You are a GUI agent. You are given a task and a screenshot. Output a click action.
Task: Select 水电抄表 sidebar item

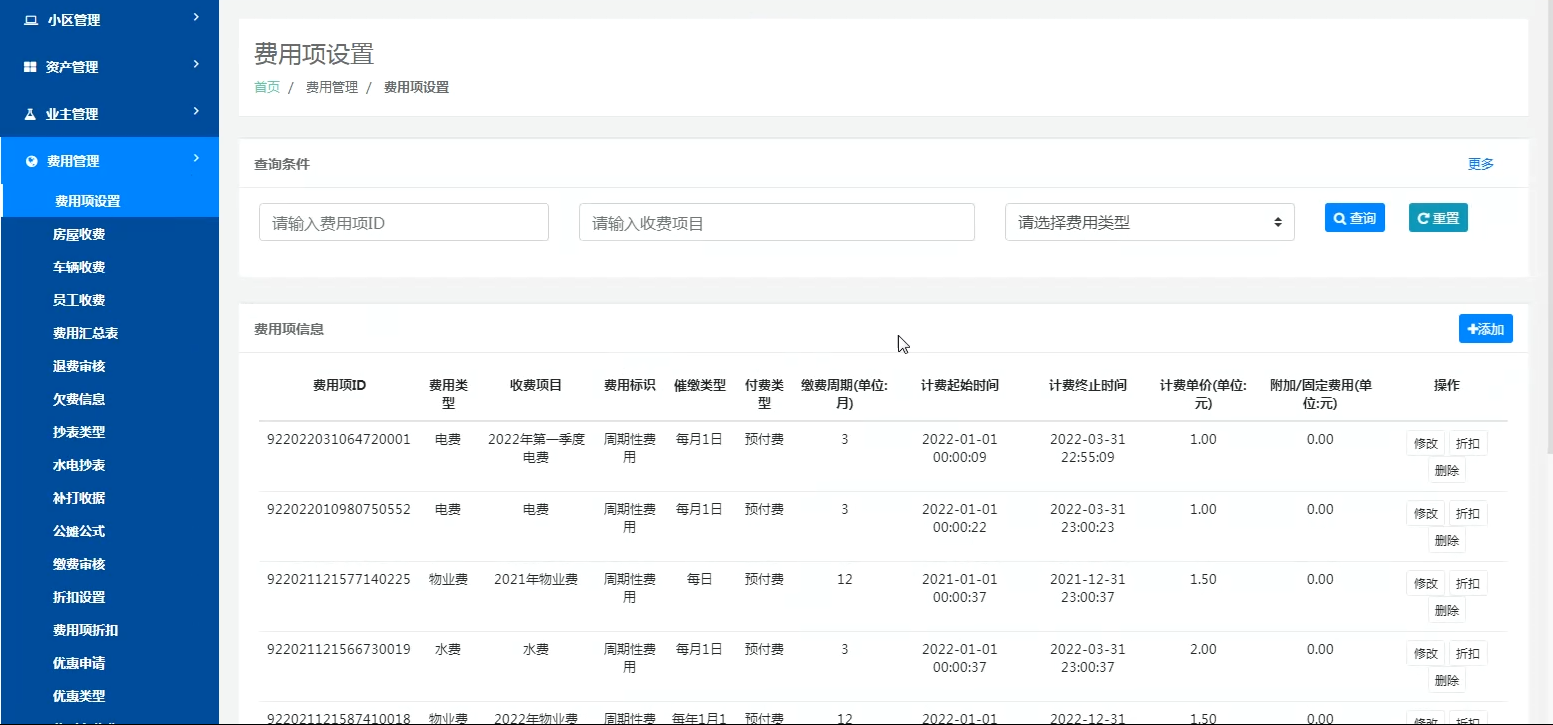click(79, 465)
